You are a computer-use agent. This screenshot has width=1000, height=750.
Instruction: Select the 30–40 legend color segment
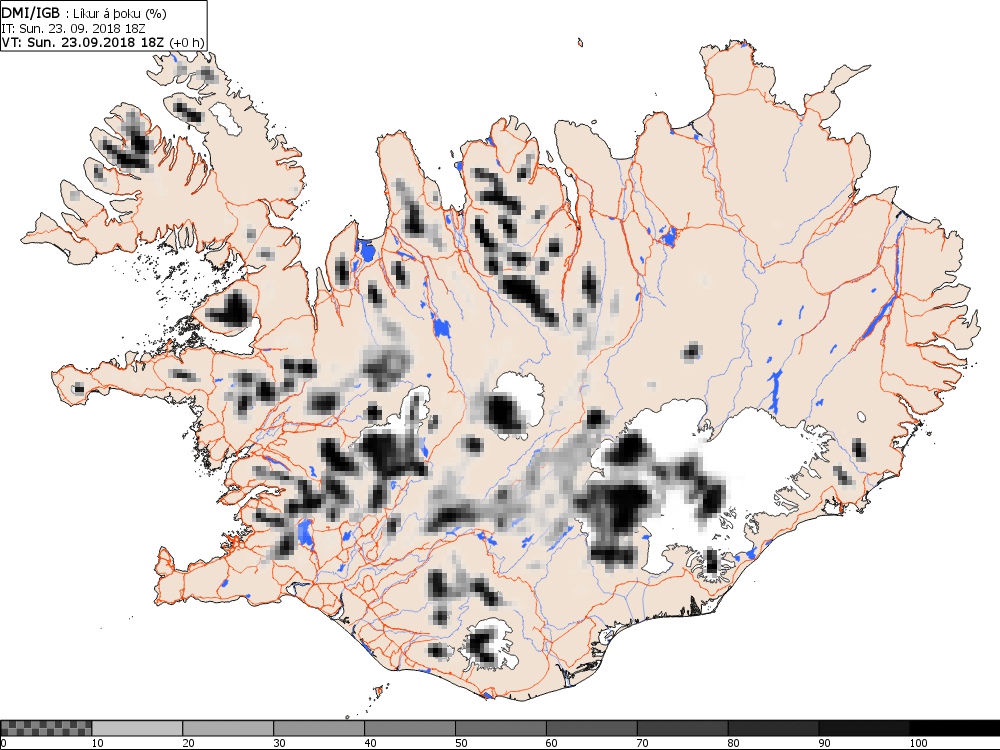point(319,728)
